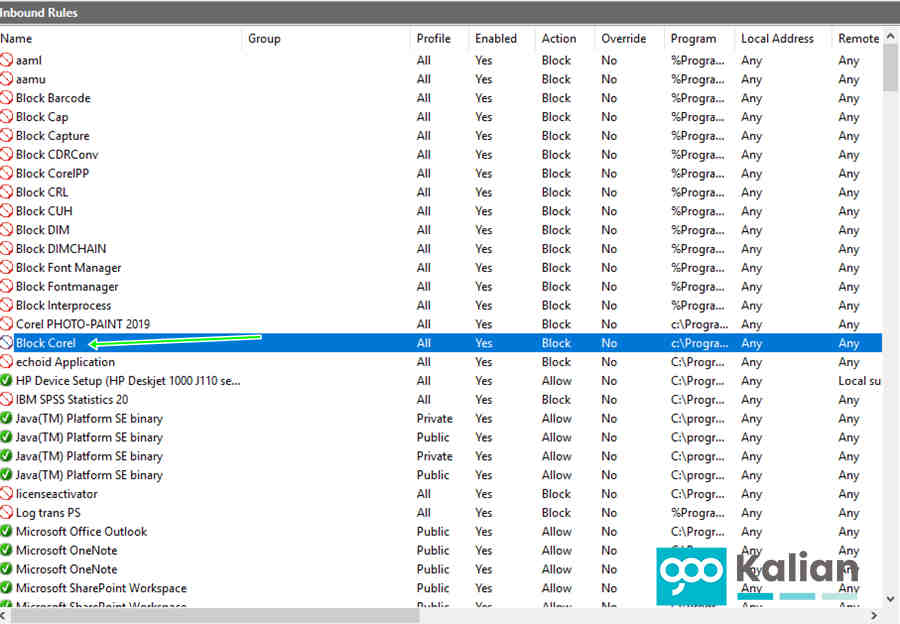Sort rules by Program column header

click(x=693, y=38)
